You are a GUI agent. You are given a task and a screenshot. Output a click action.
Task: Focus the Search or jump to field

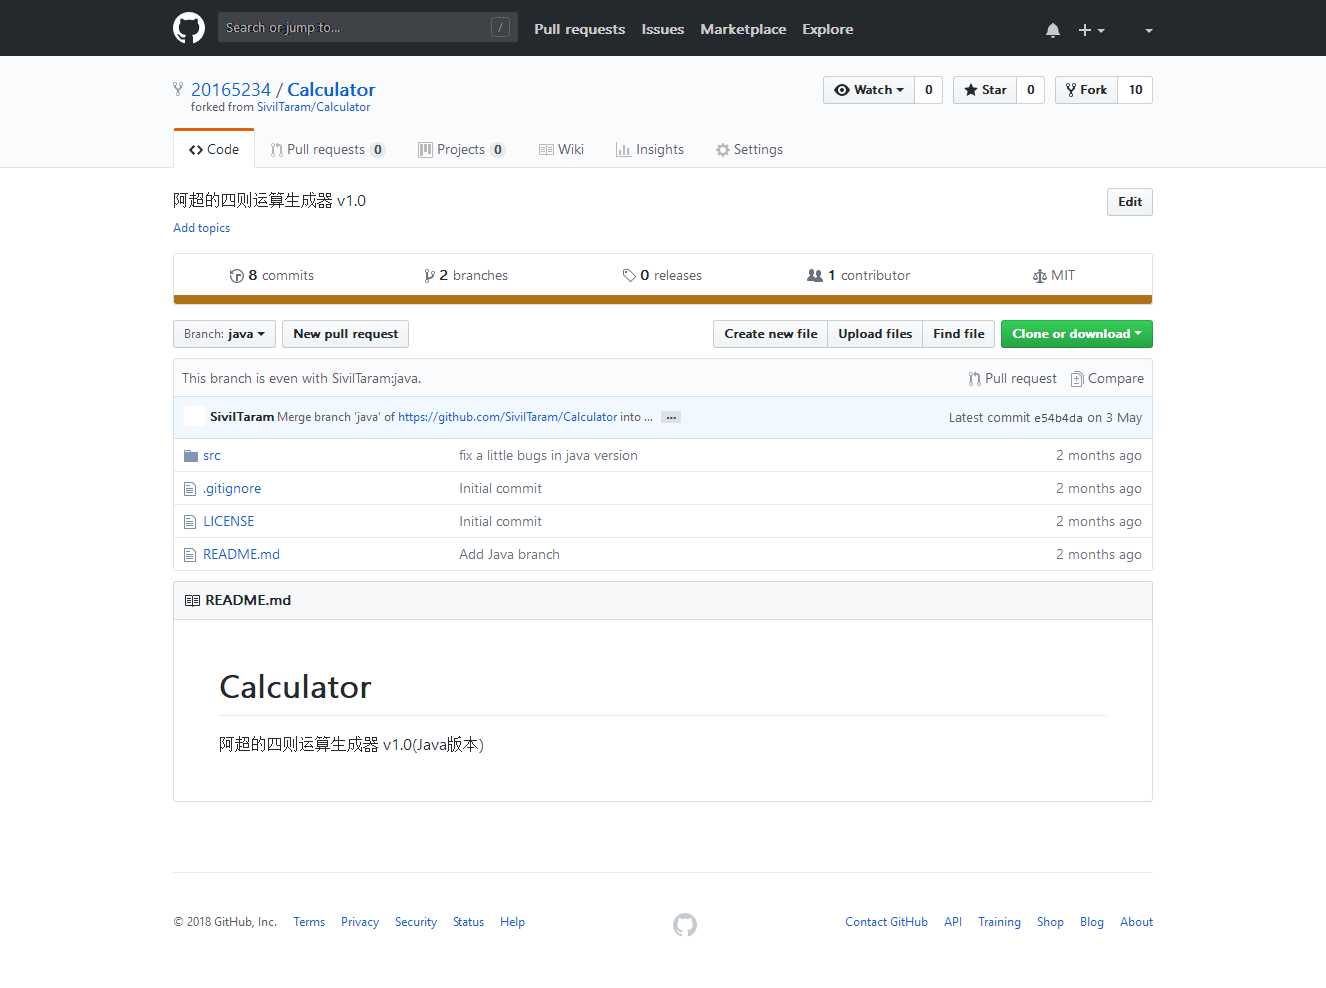[367, 27]
